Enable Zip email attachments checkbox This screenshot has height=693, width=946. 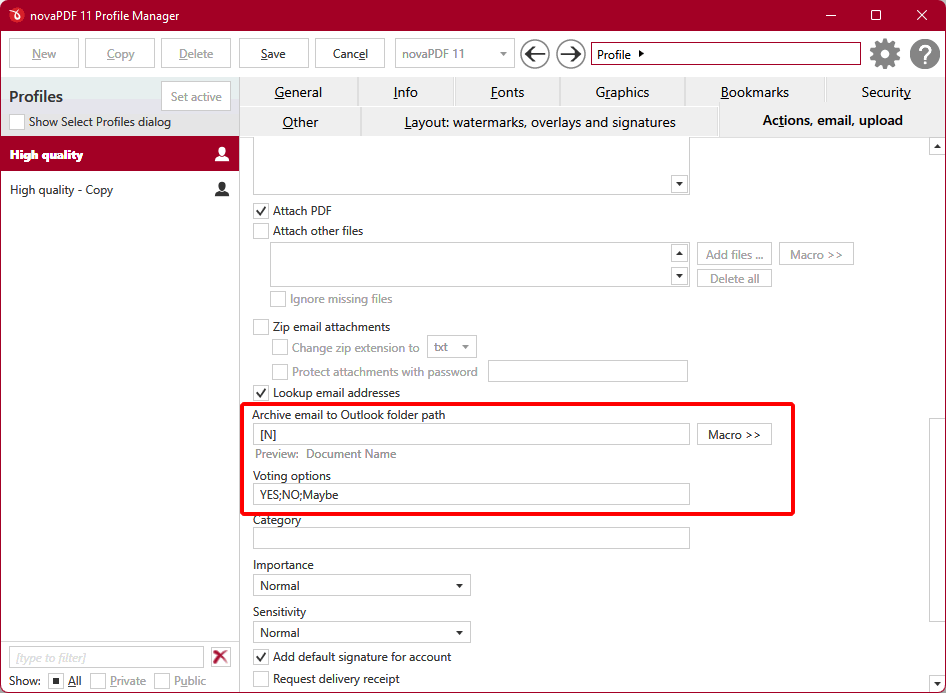pyautogui.click(x=261, y=327)
